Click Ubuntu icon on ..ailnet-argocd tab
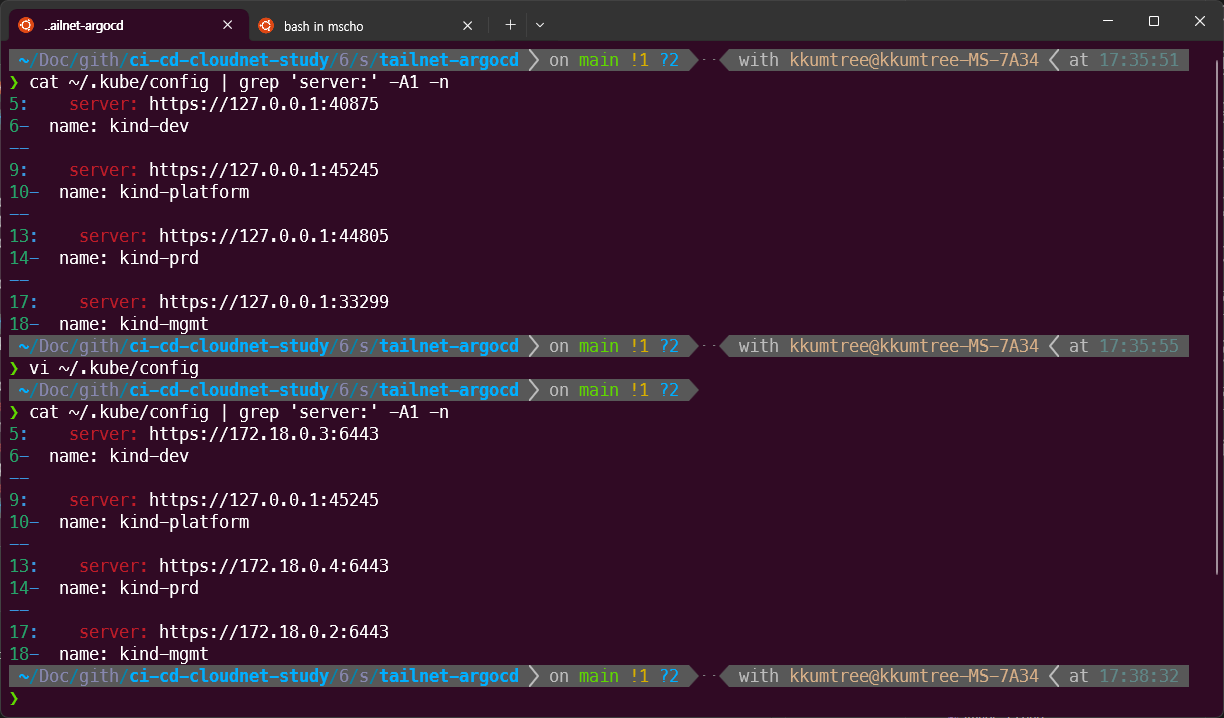Viewport: 1224px width, 718px height. click(26, 25)
